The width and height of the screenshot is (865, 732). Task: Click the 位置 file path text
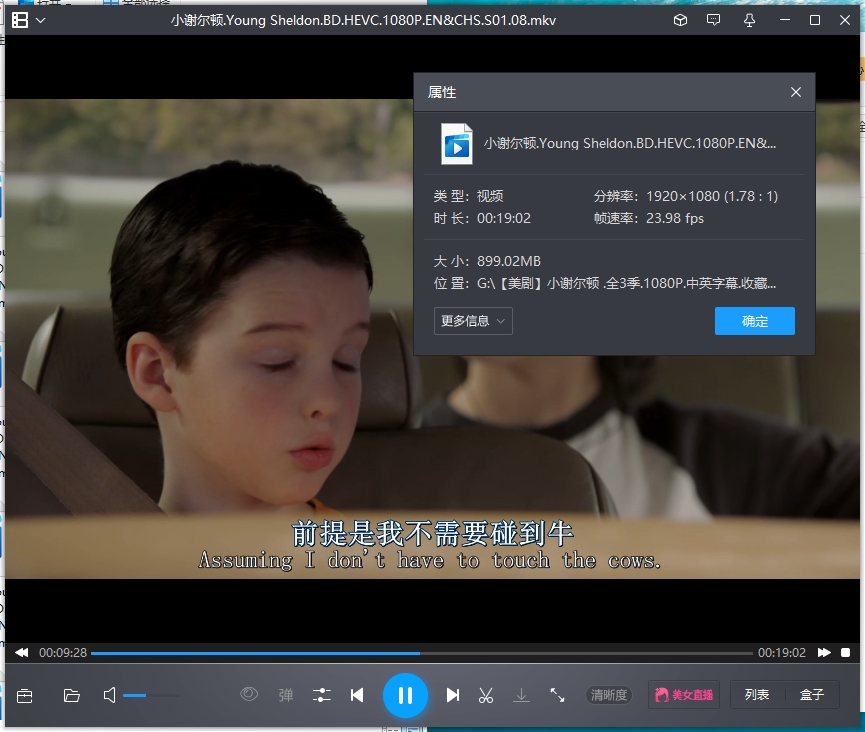pyautogui.click(x=626, y=284)
